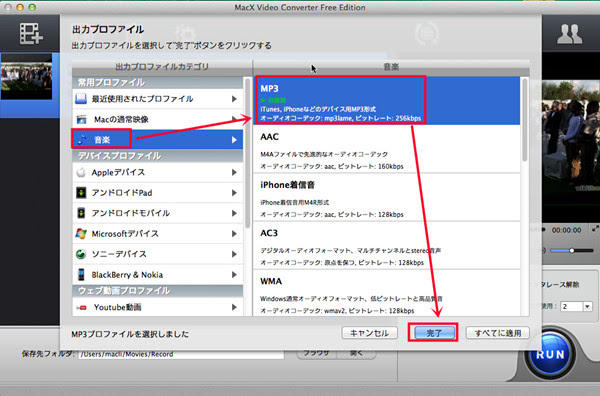600x396 pixels.
Task: Expand the BlackBerry & Nokia arrow
Action: pos(234,275)
